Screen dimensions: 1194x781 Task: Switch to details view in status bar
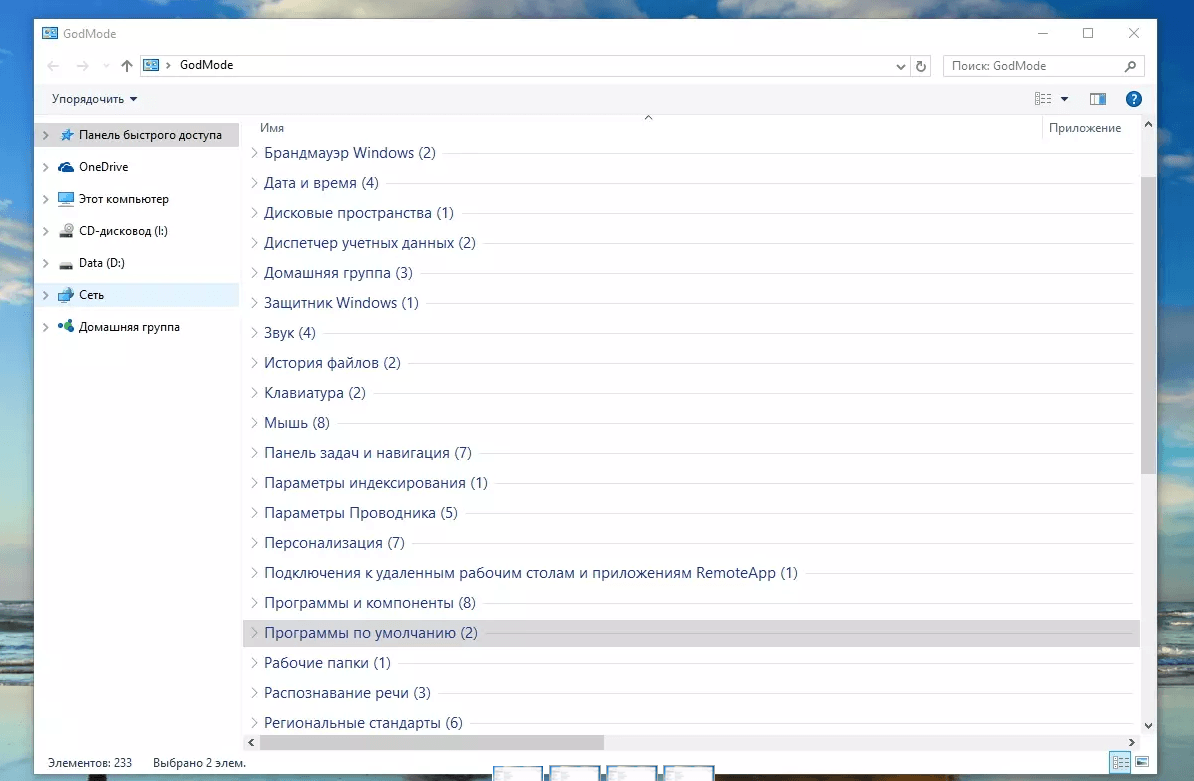click(x=1120, y=762)
